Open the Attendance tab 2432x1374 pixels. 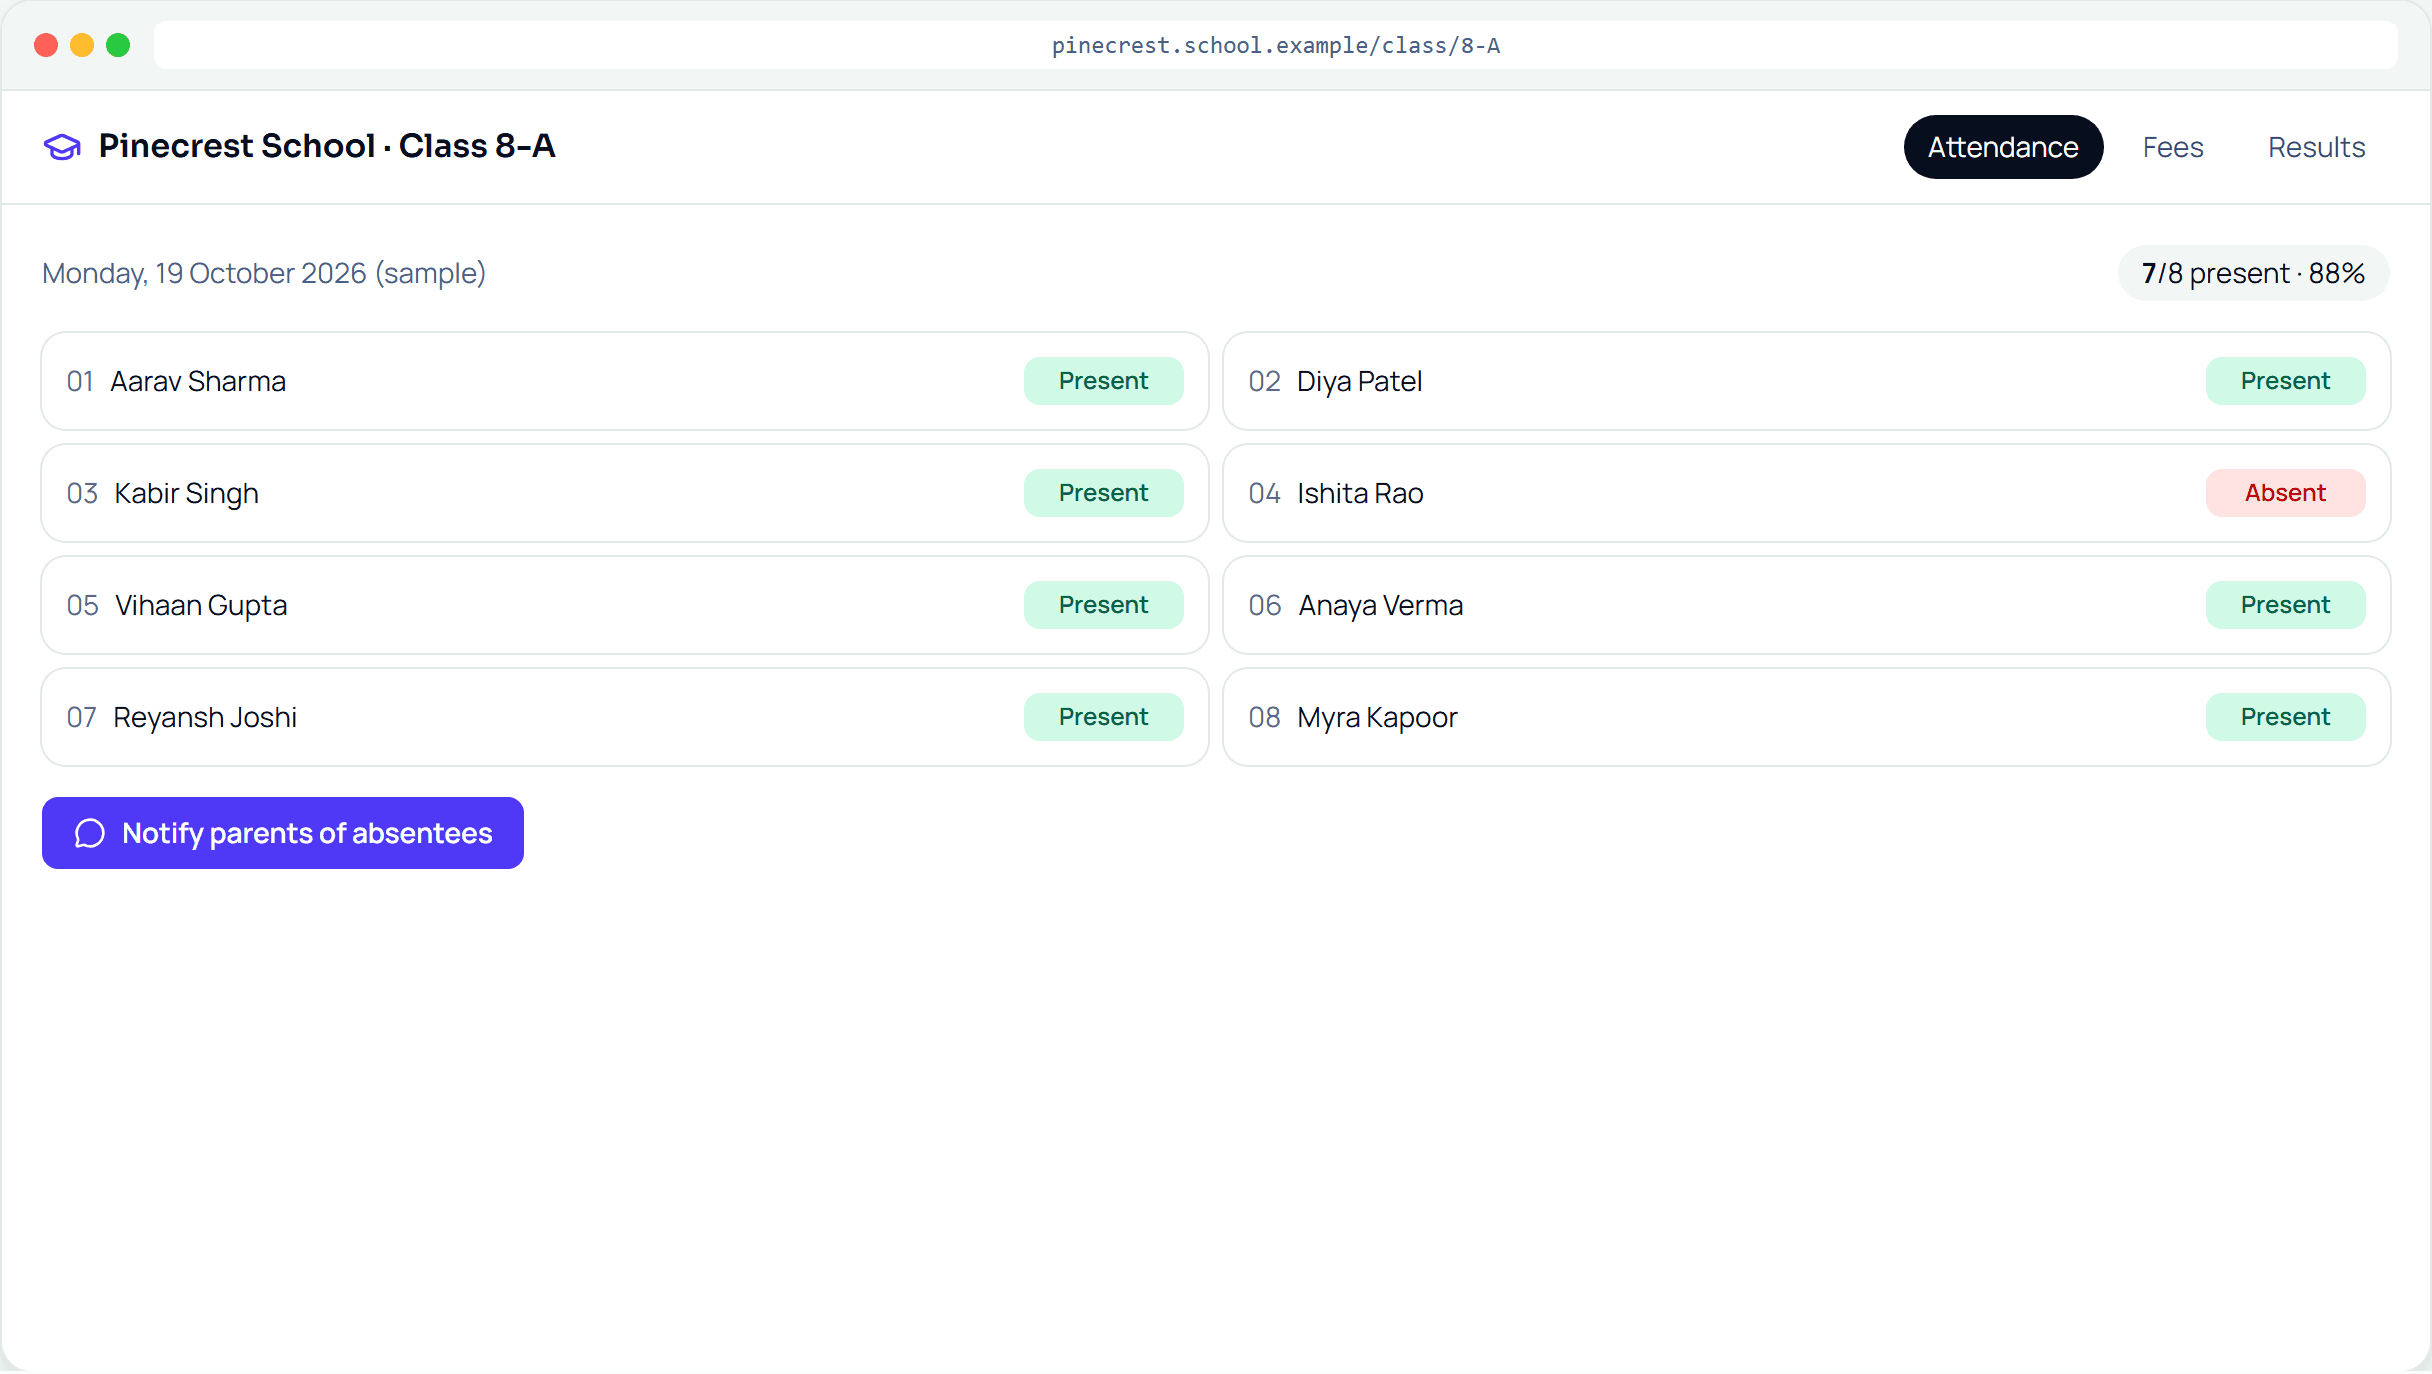pyautogui.click(x=2003, y=147)
